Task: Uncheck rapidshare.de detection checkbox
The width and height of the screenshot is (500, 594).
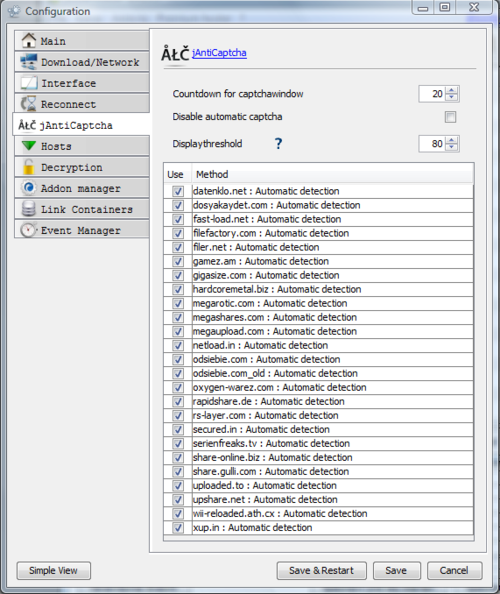Action: tap(178, 401)
